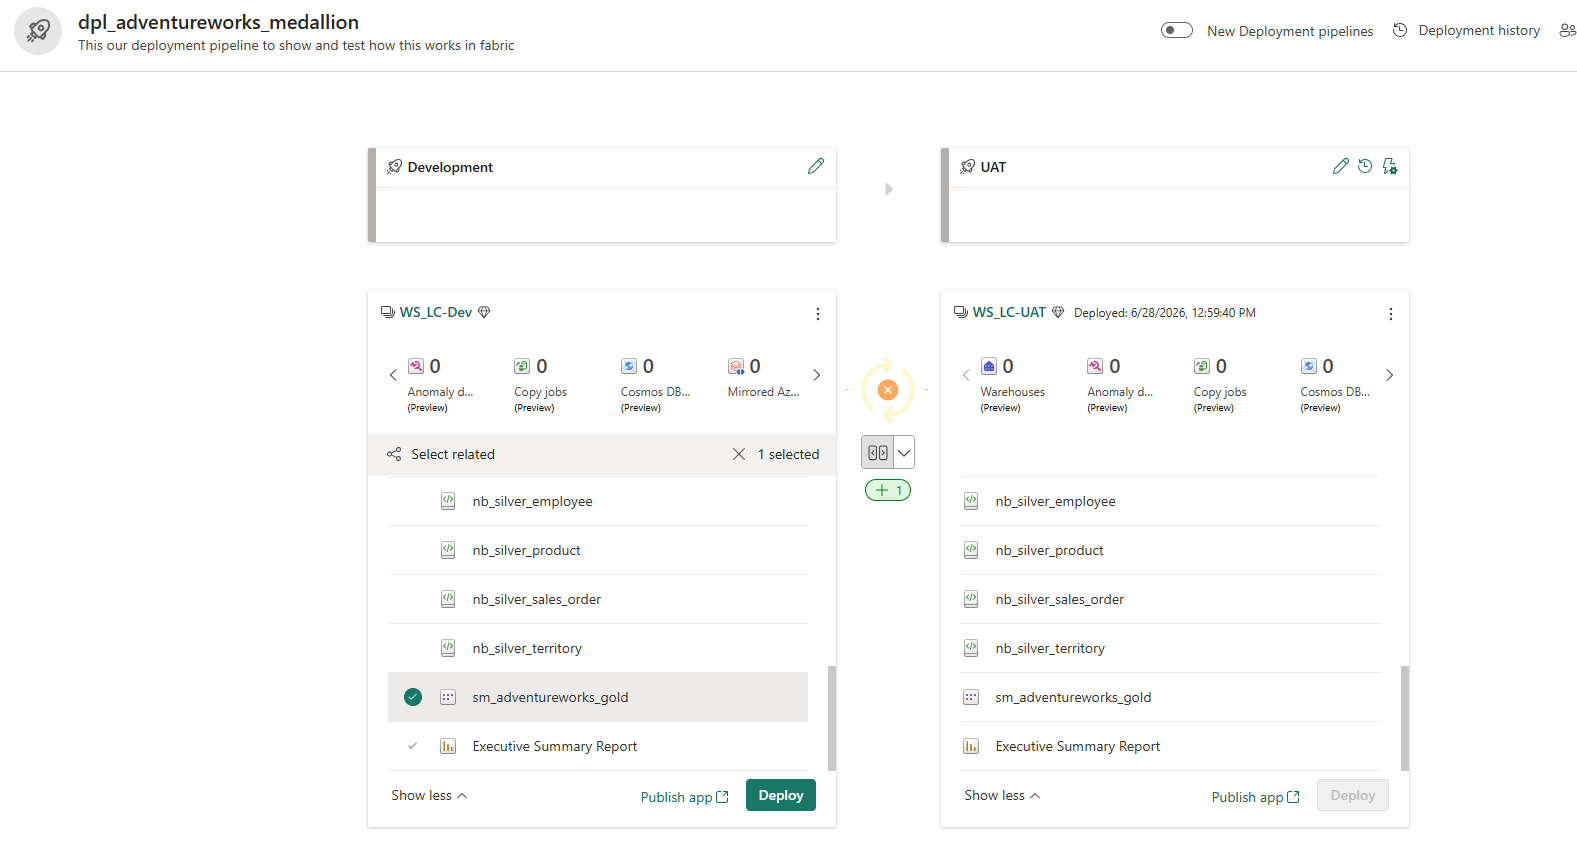Image resolution: width=1577 pixels, height=850 pixels.
Task: Uncheck sm_adventureworks_gold in Development list
Action: (413, 697)
